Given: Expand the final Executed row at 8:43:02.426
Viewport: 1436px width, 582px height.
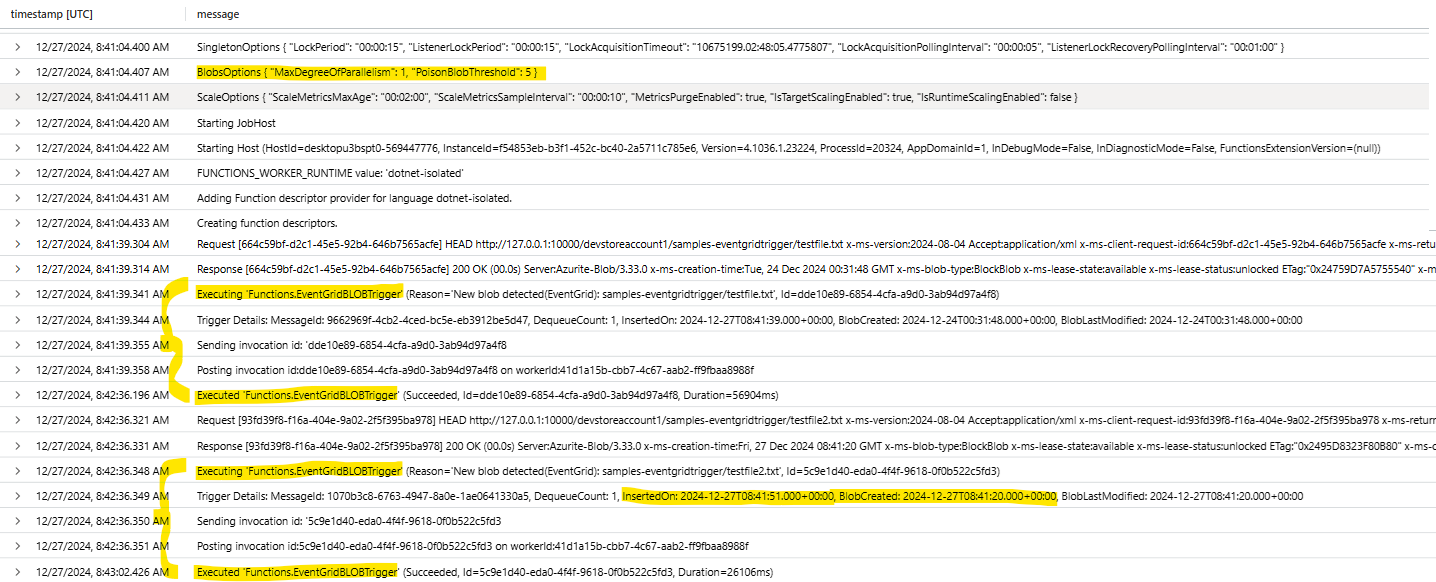Looking at the screenshot, I should tap(17, 572).
